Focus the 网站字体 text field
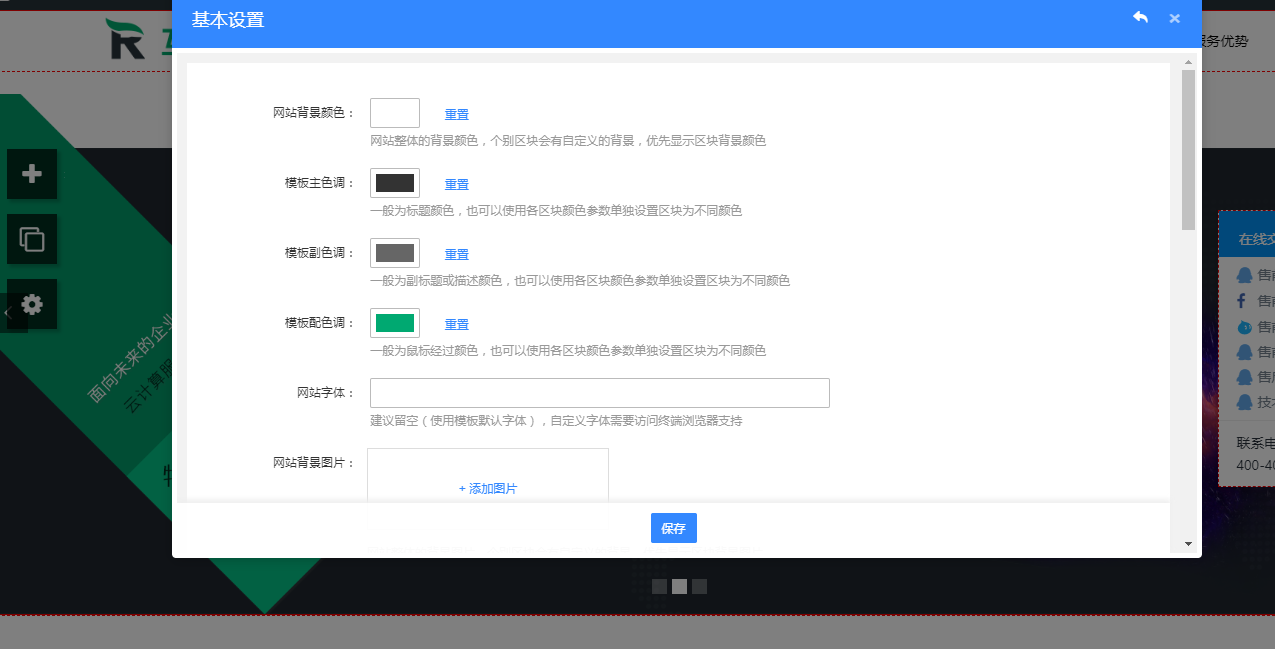 (600, 393)
